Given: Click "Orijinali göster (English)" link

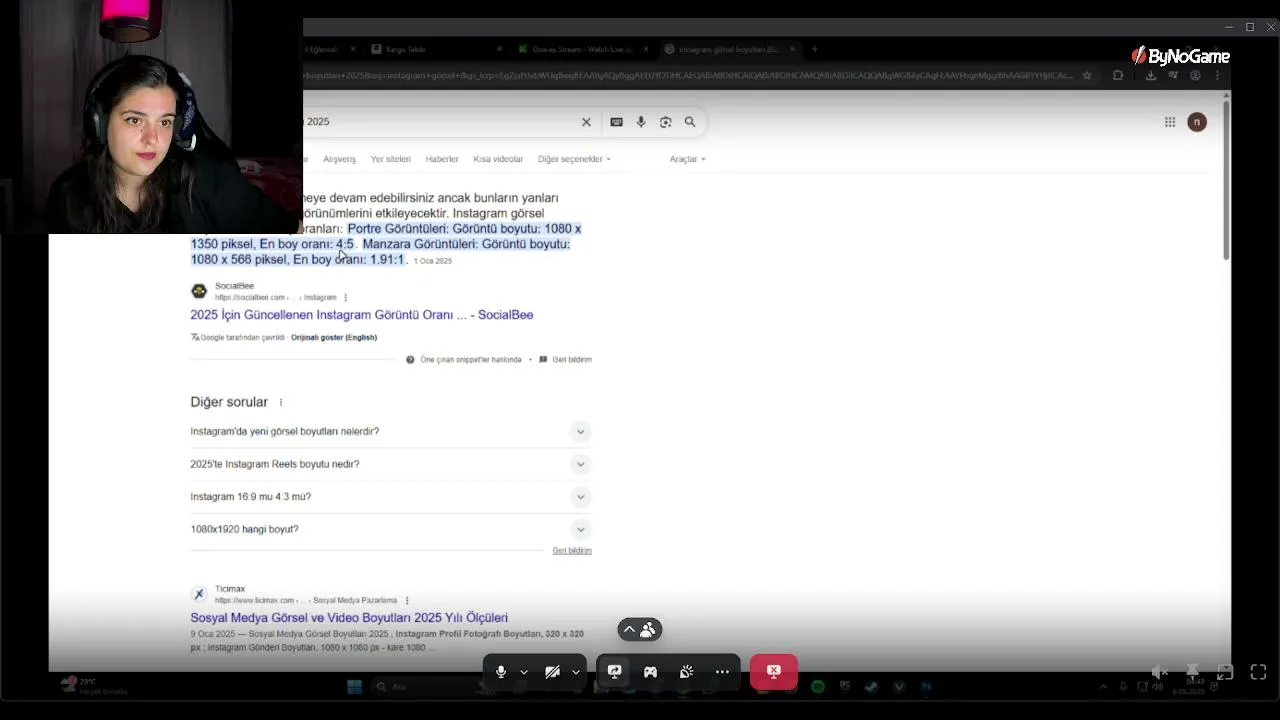Looking at the screenshot, I should pos(334,337).
